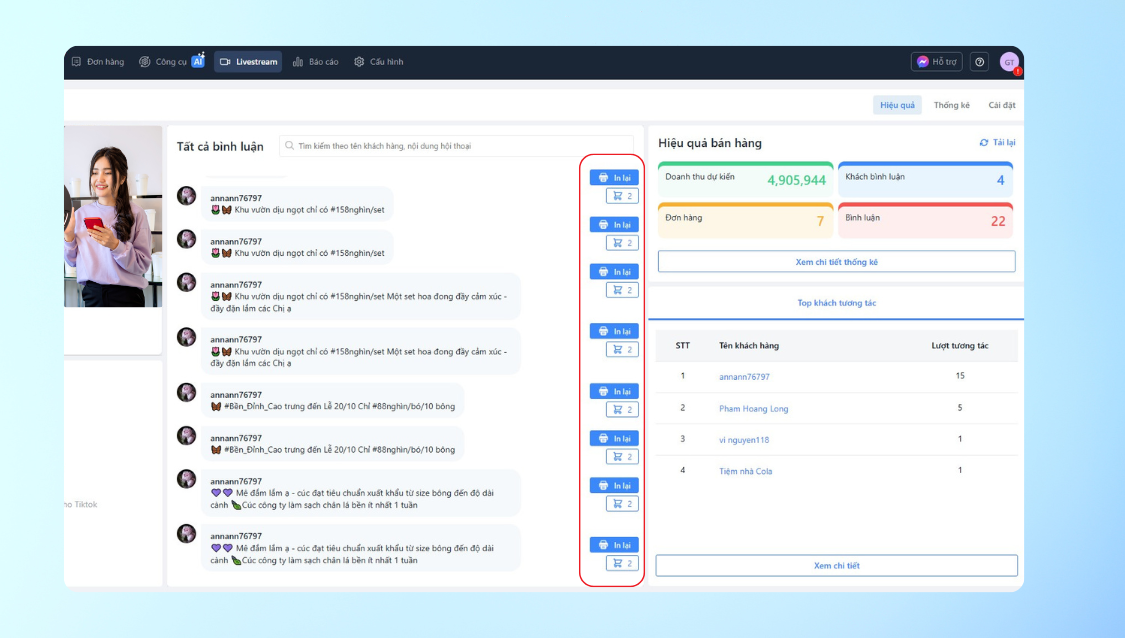Click Xem chi tiết thống kê button
The image size is (1125, 638).
(836, 262)
